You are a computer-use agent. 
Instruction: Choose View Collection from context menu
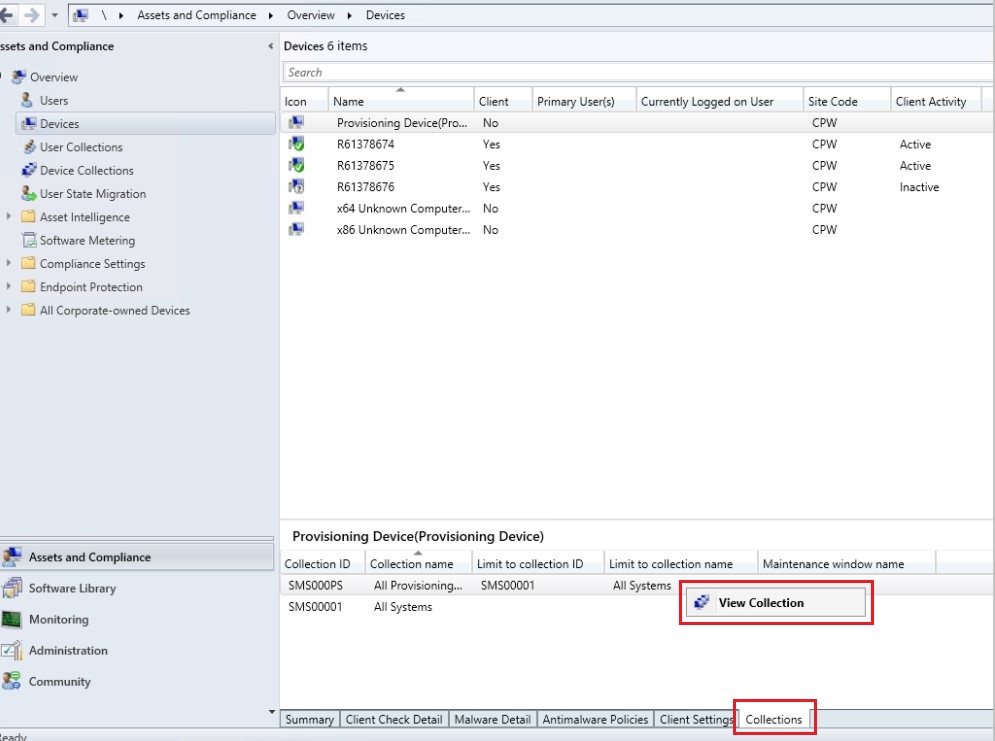[x=761, y=602]
